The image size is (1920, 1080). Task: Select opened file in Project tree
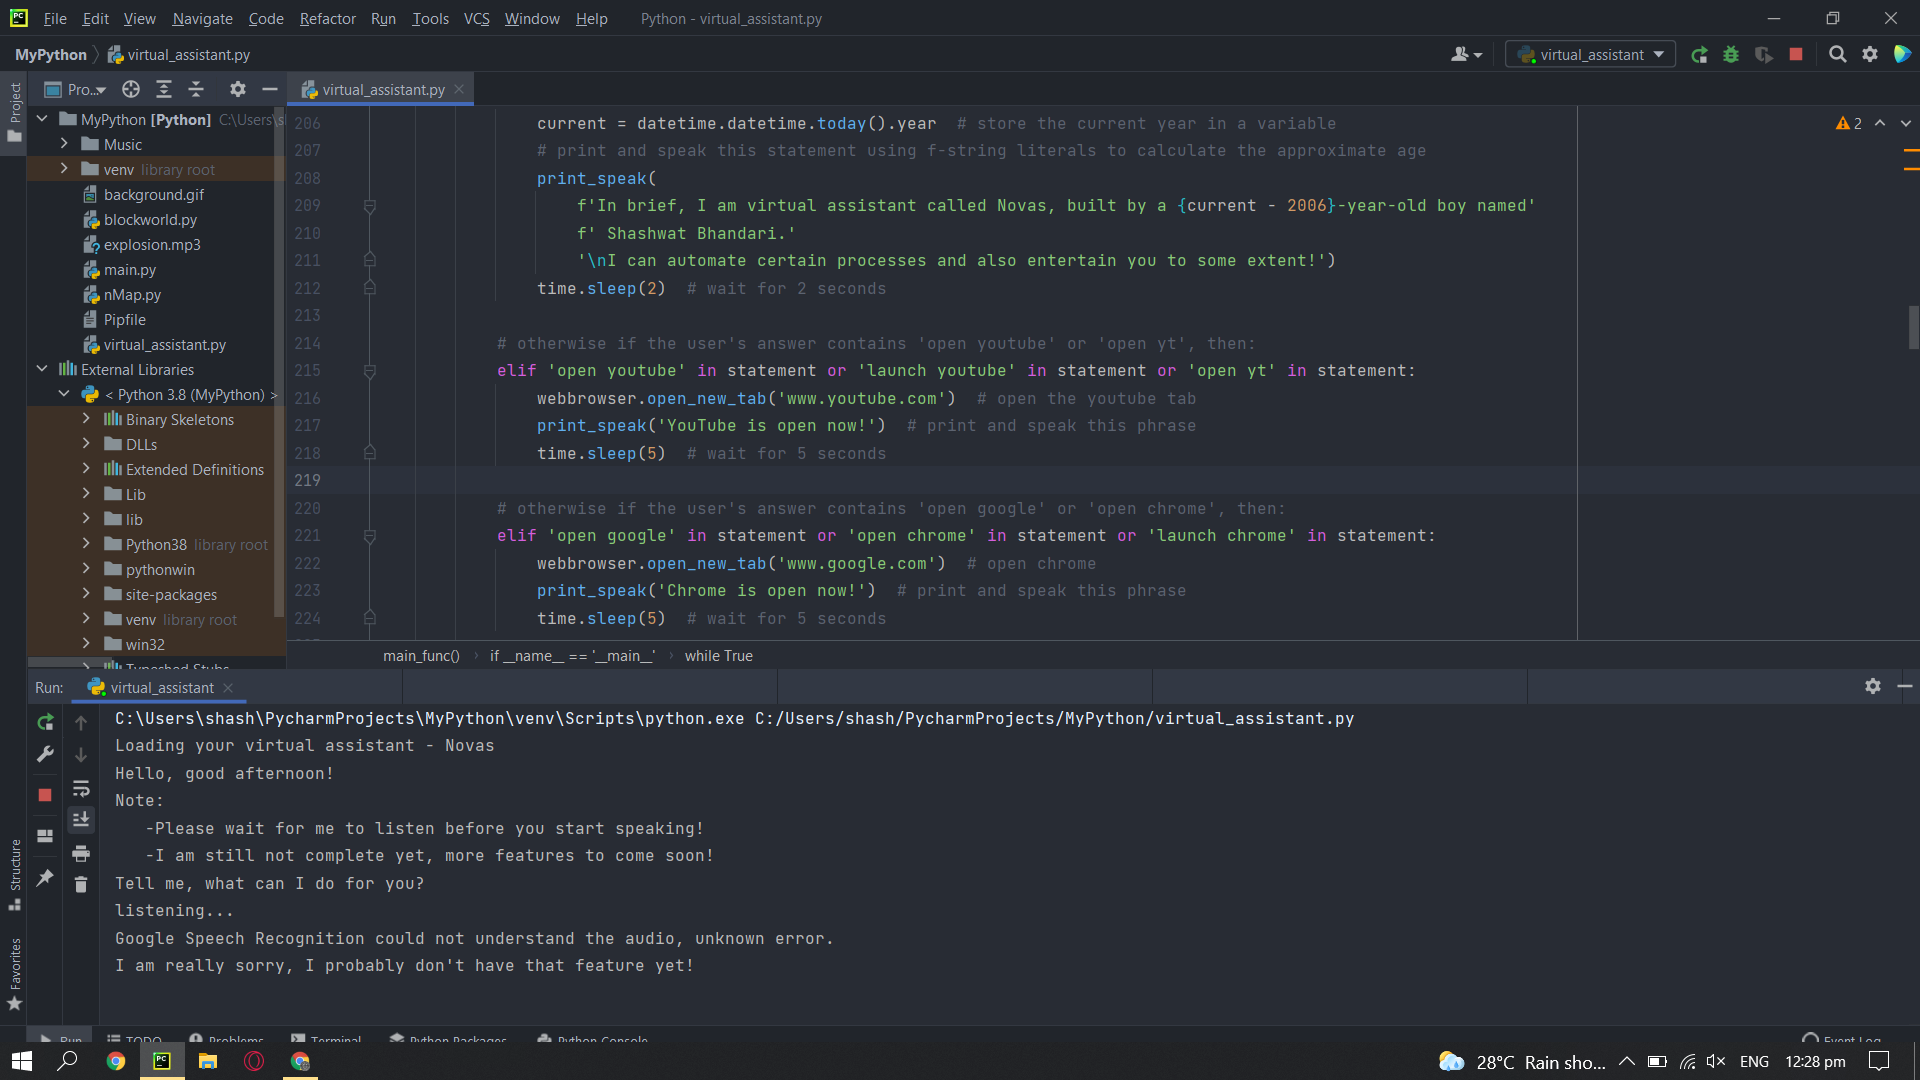[x=131, y=89]
